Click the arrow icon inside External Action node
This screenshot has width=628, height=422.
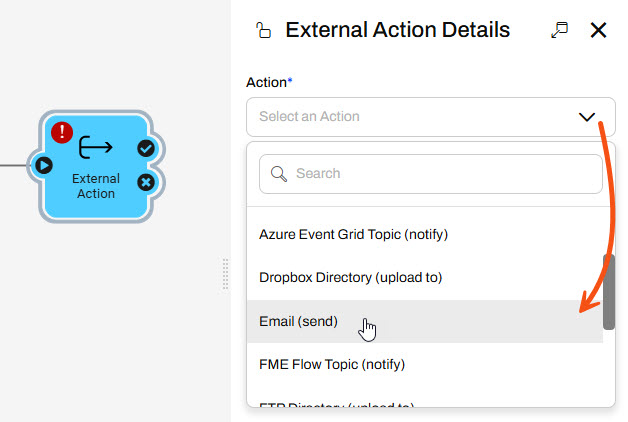[96, 149]
